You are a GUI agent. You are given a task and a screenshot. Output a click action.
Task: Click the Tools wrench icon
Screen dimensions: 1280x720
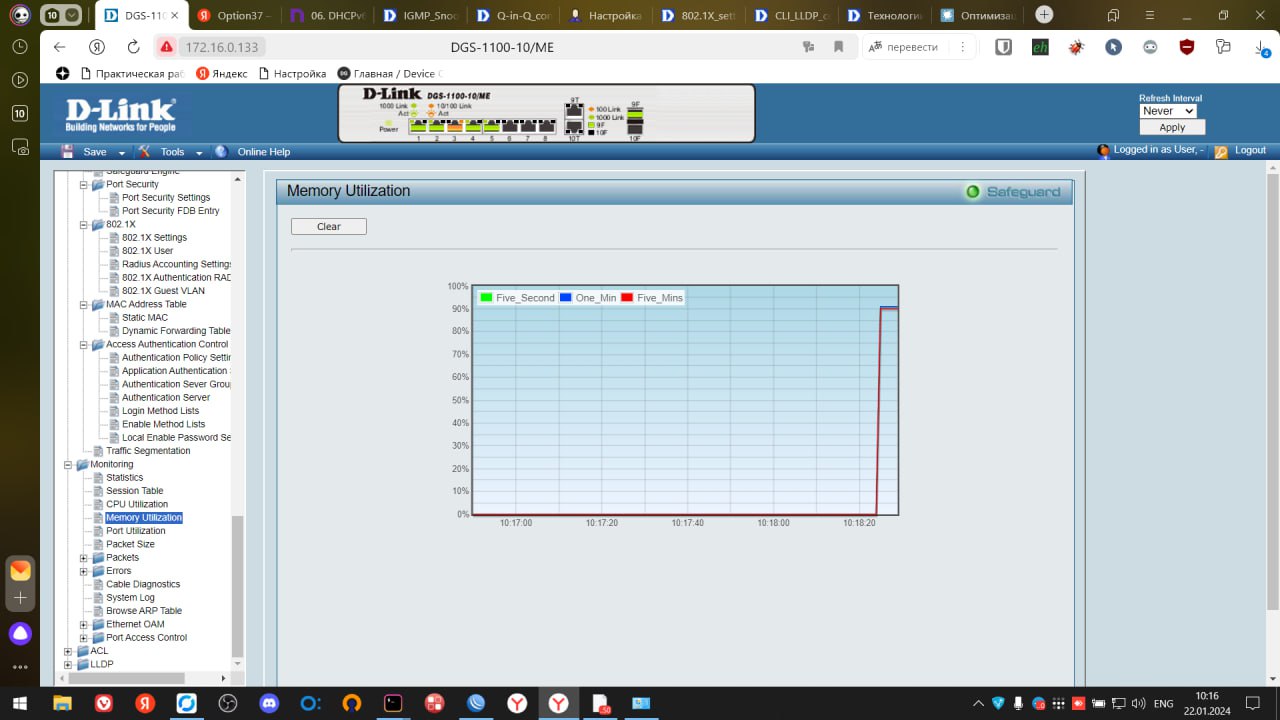click(x=144, y=152)
